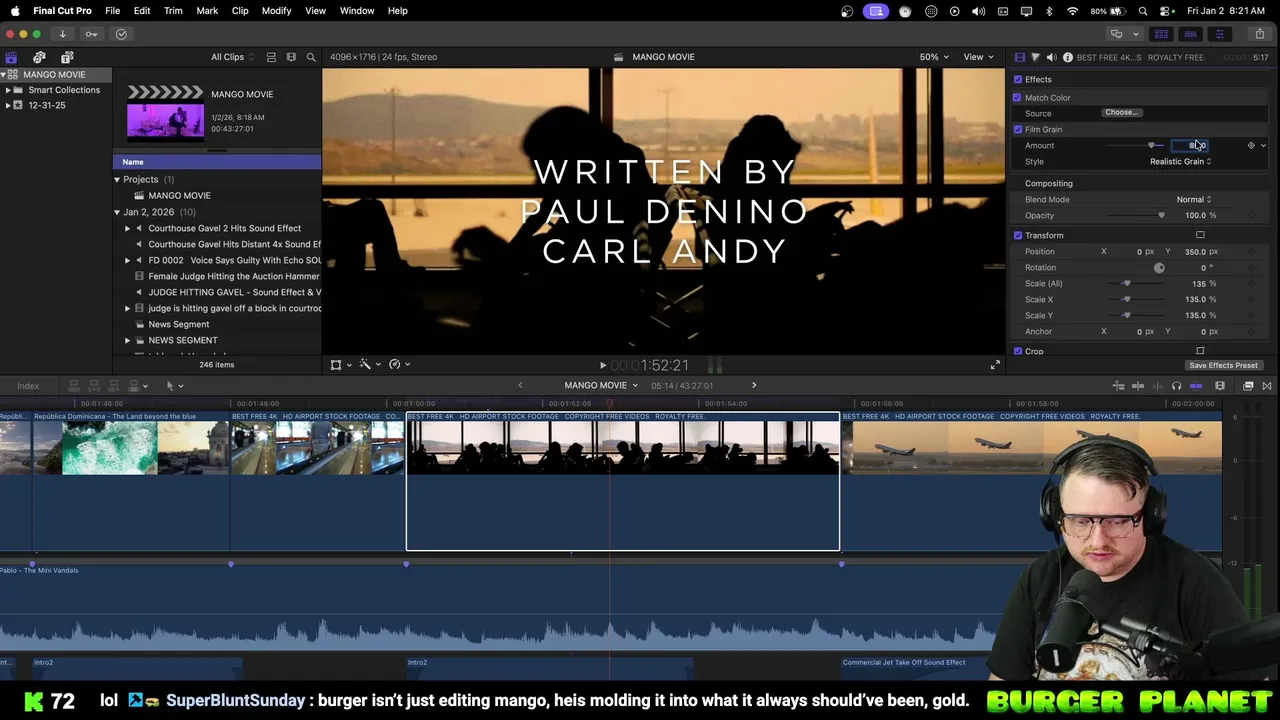1280x720 pixels.
Task: Play the viewer clip
Action: pyautogui.click(x=602, y=366)
